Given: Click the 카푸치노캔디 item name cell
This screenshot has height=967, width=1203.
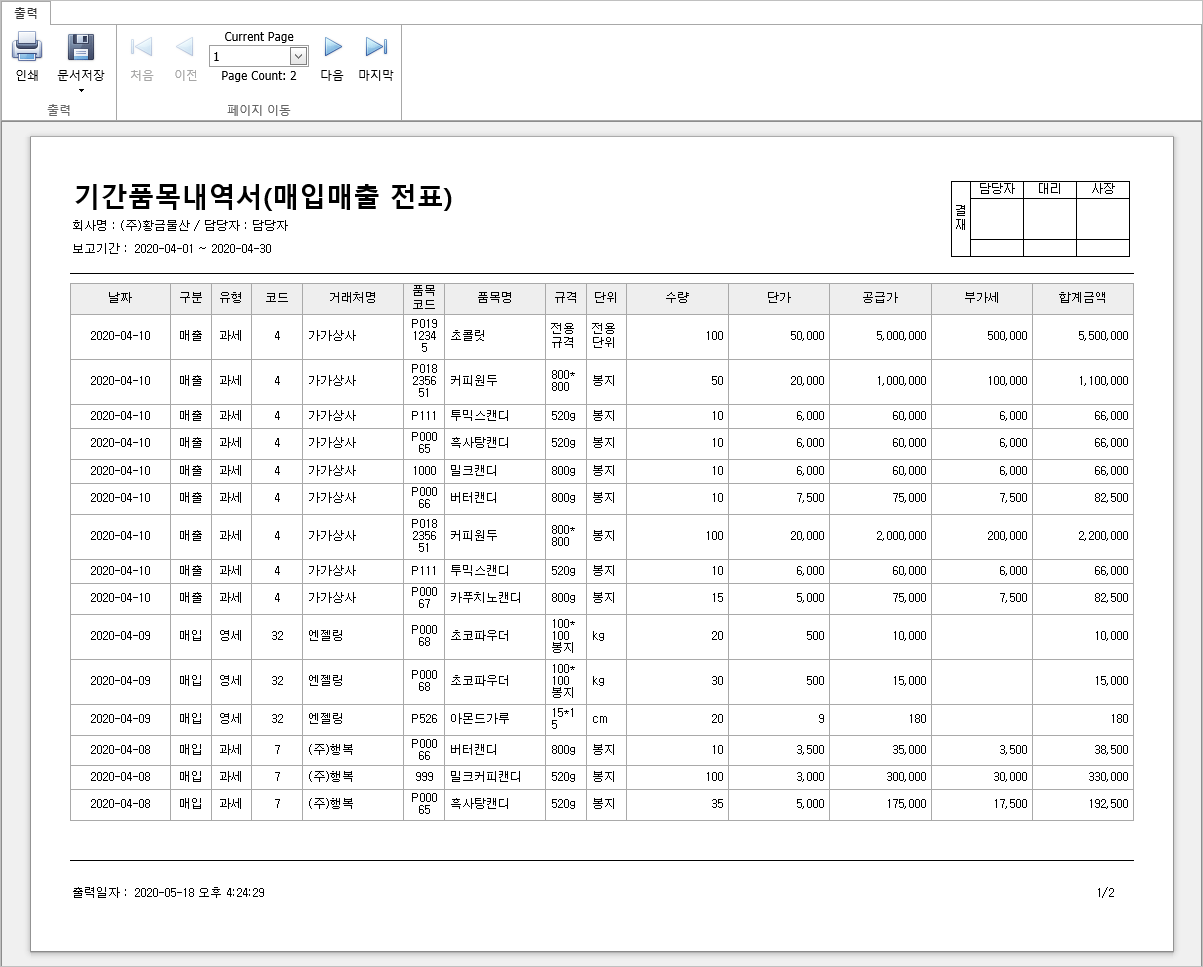Looking at the screenshot, I should 495,598.
